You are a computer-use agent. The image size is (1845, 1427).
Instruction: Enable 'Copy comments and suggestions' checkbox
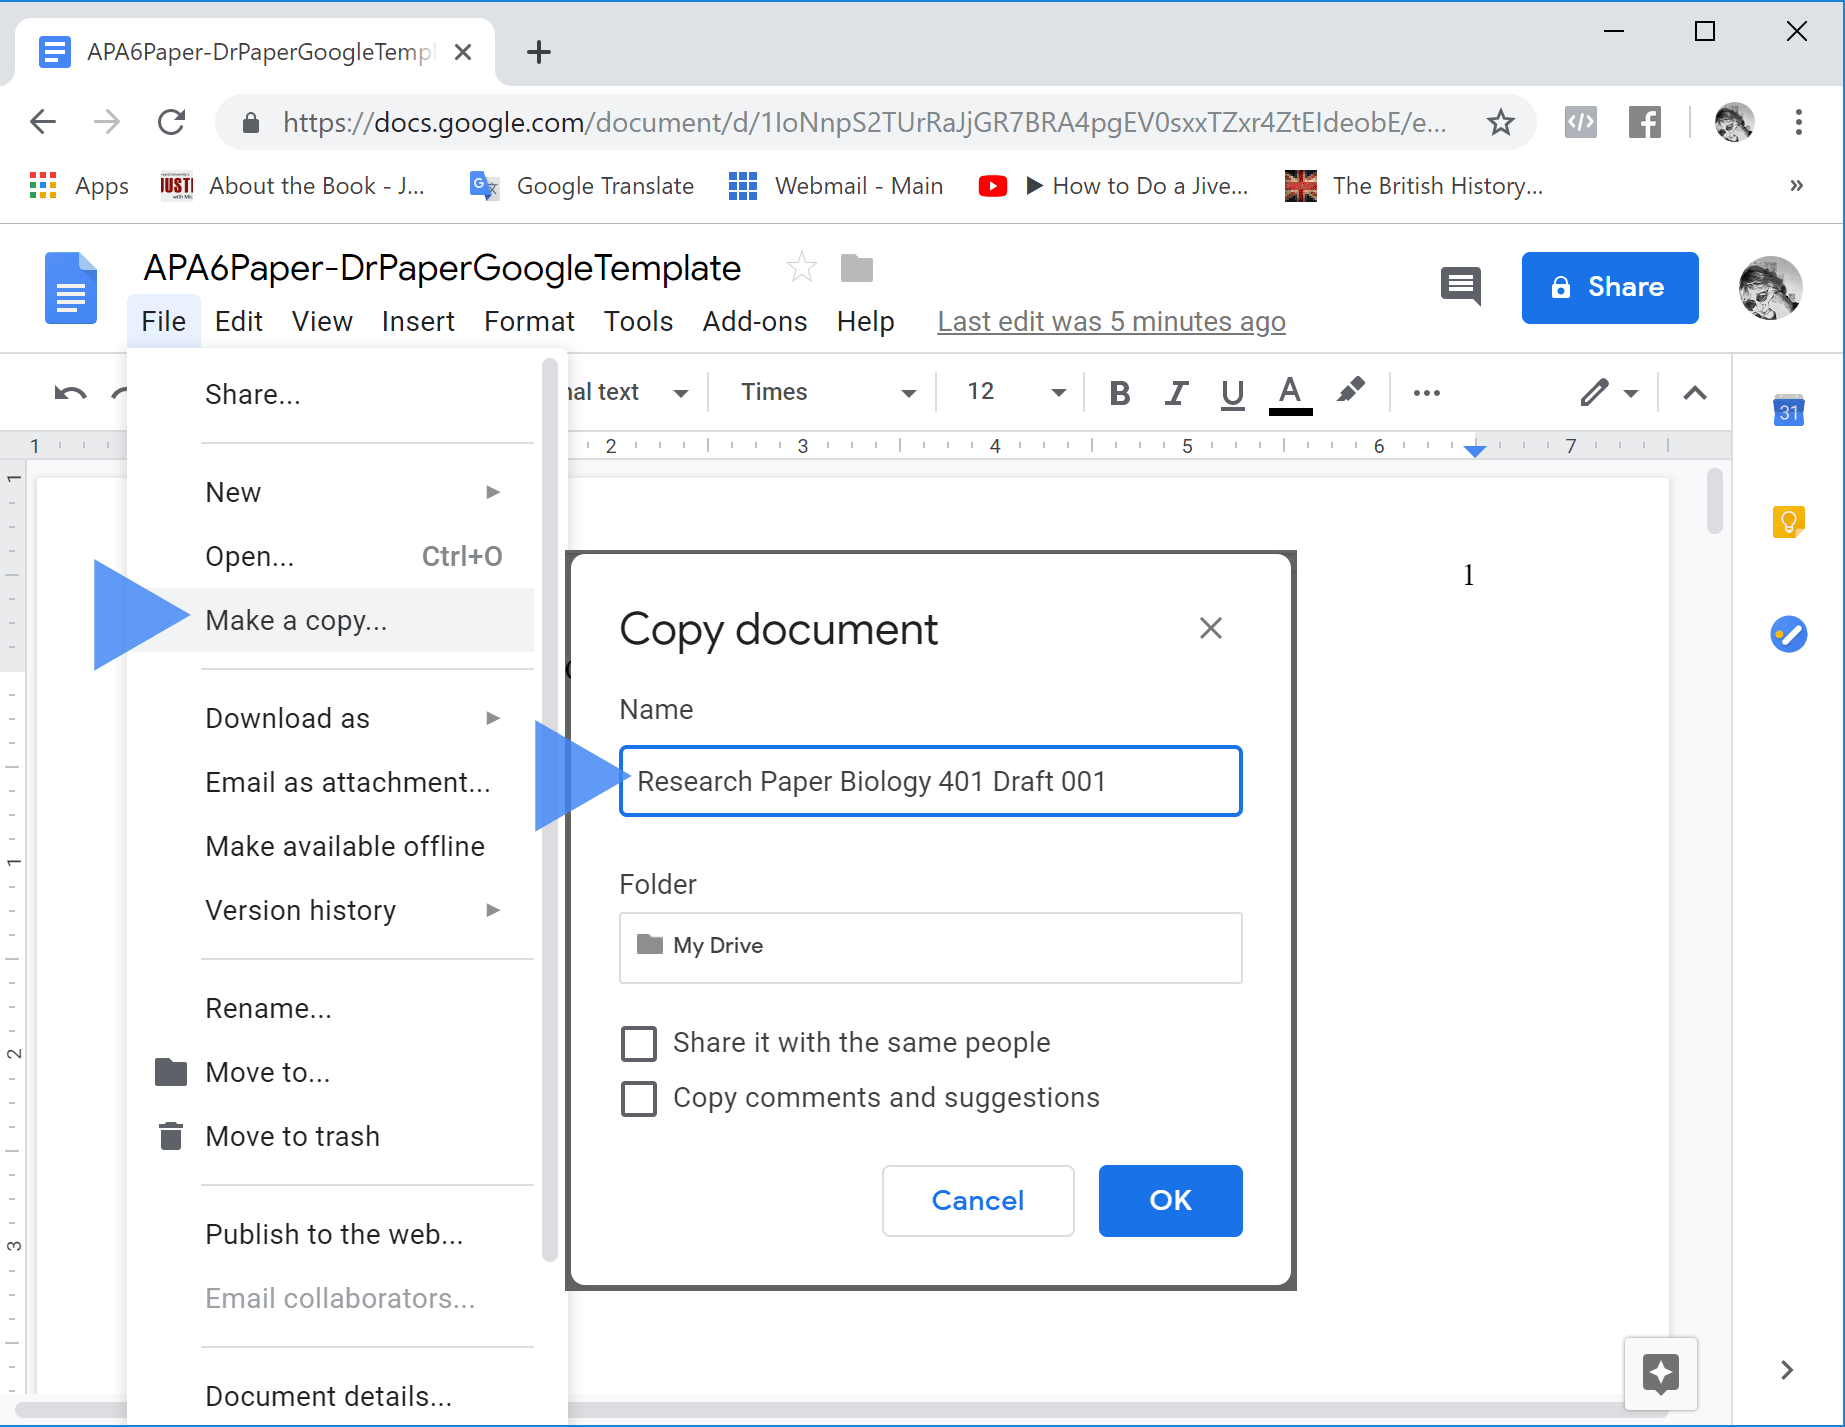(x=639, y=1098)
